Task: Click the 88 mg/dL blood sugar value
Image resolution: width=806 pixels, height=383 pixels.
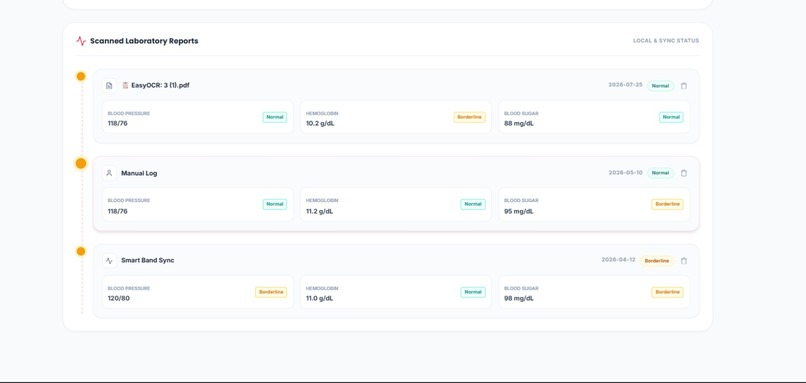Action: pos(519,123)
